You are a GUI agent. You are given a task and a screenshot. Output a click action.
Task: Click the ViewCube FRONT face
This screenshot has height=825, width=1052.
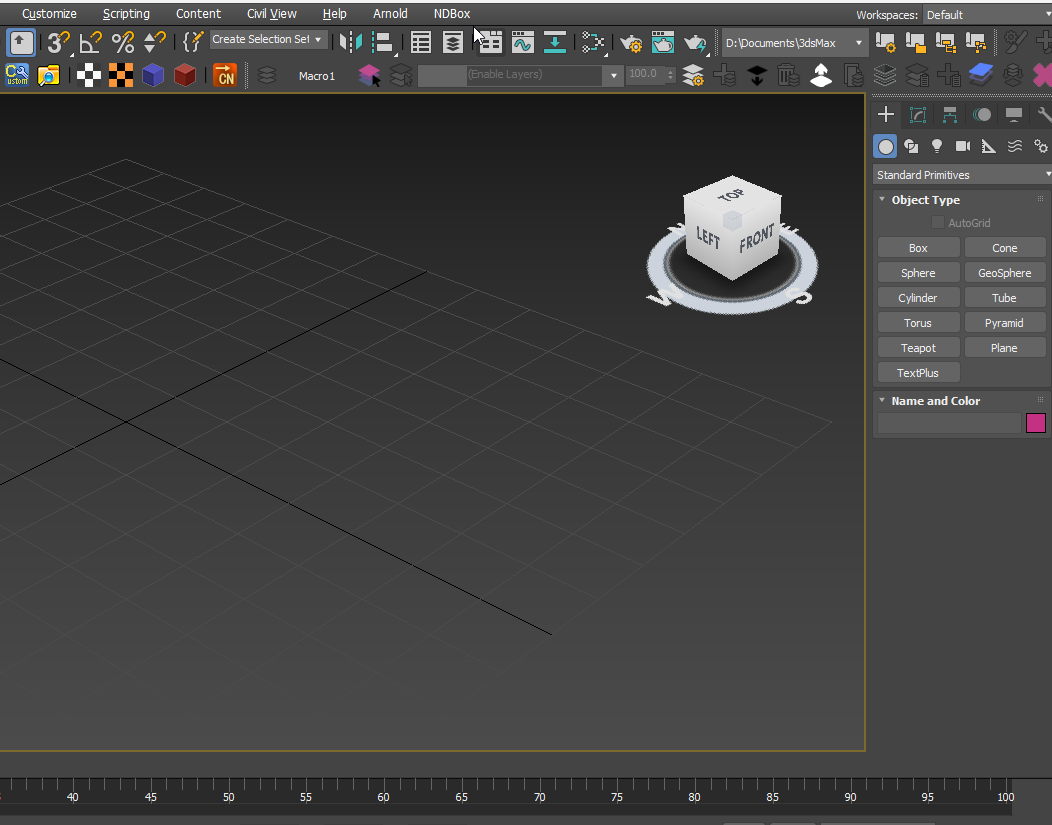[756, 239]
